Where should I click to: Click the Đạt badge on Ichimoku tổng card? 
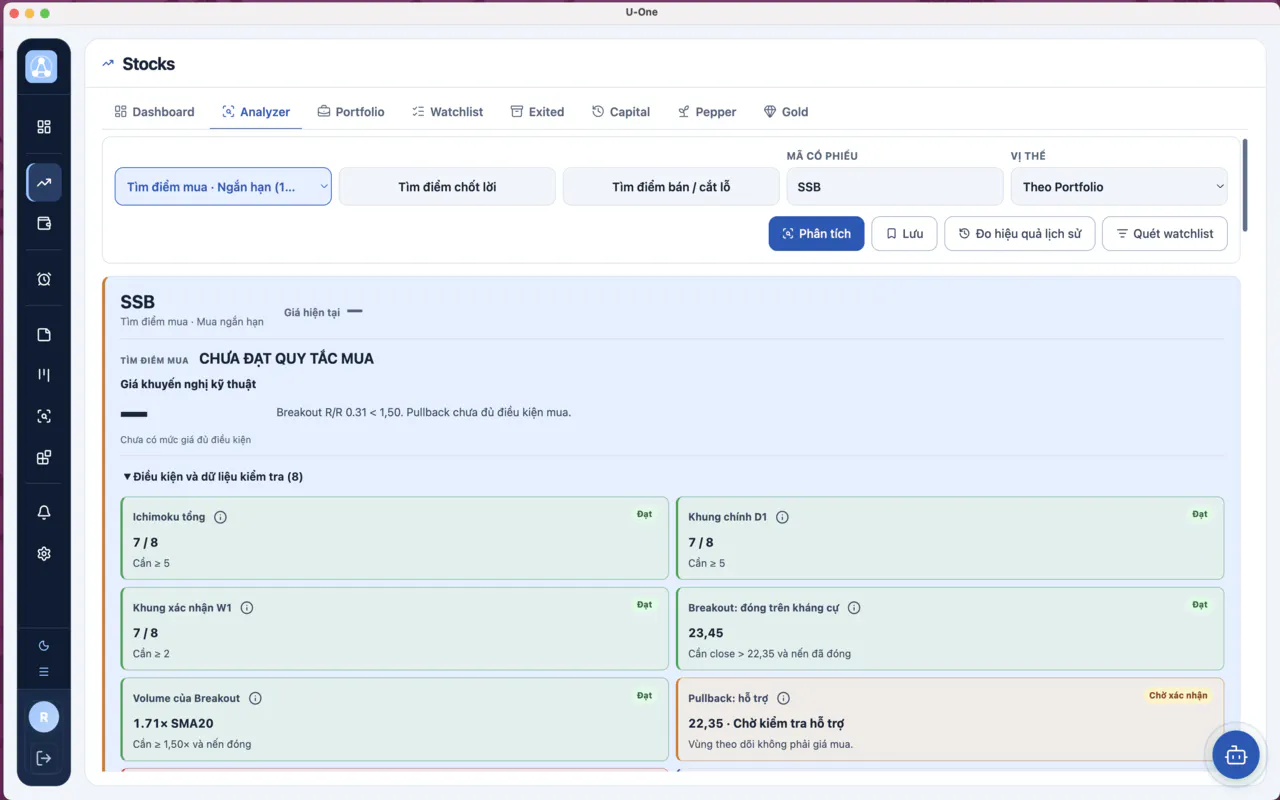pos(644,514)
